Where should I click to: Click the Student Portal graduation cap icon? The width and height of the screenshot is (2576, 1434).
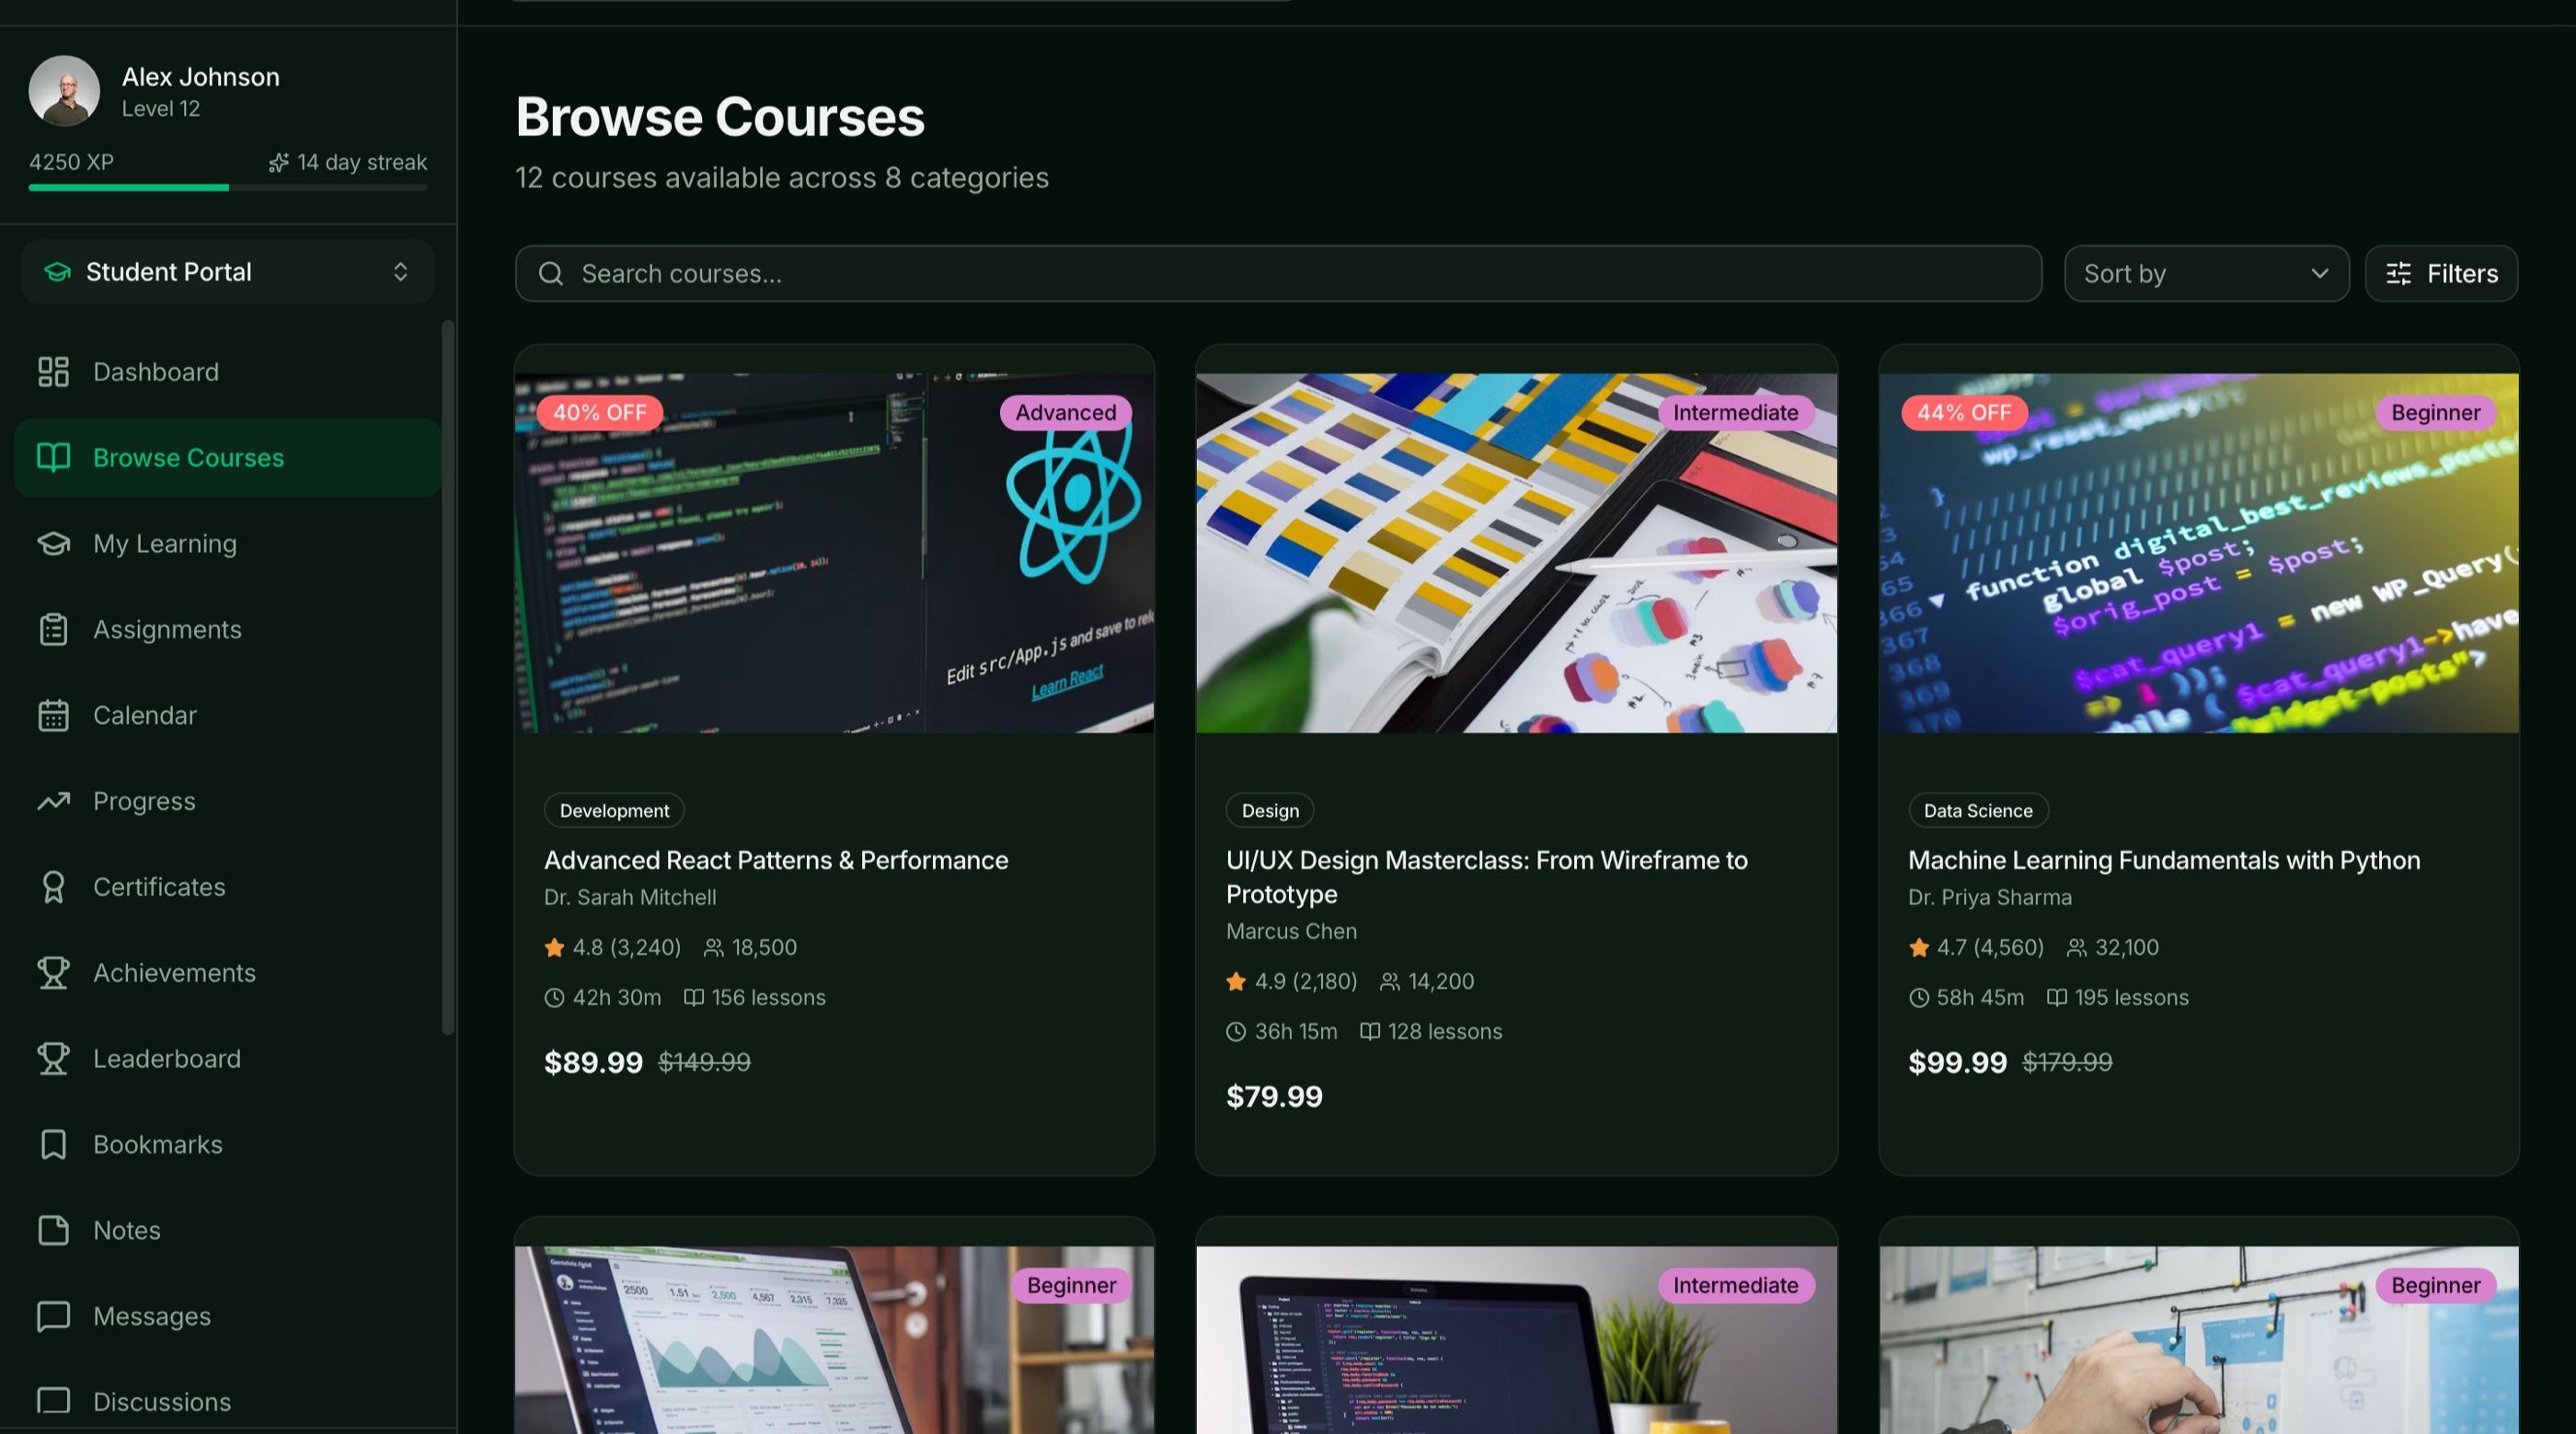[x=58, y=272]
